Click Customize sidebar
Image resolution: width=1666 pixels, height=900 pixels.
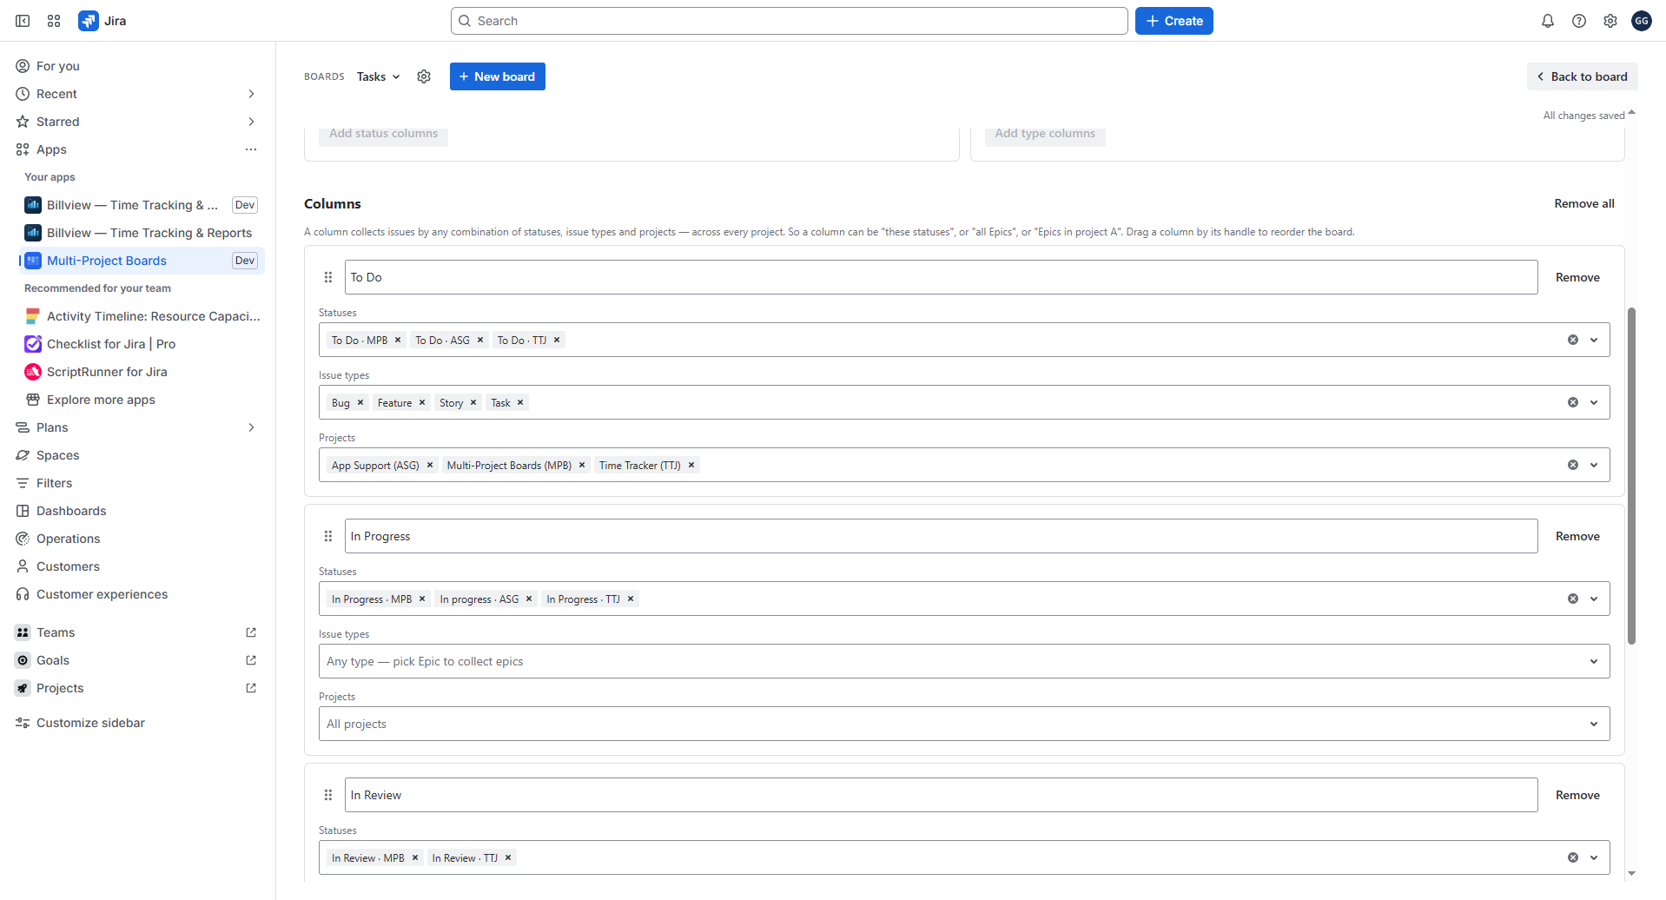[138, 723]
